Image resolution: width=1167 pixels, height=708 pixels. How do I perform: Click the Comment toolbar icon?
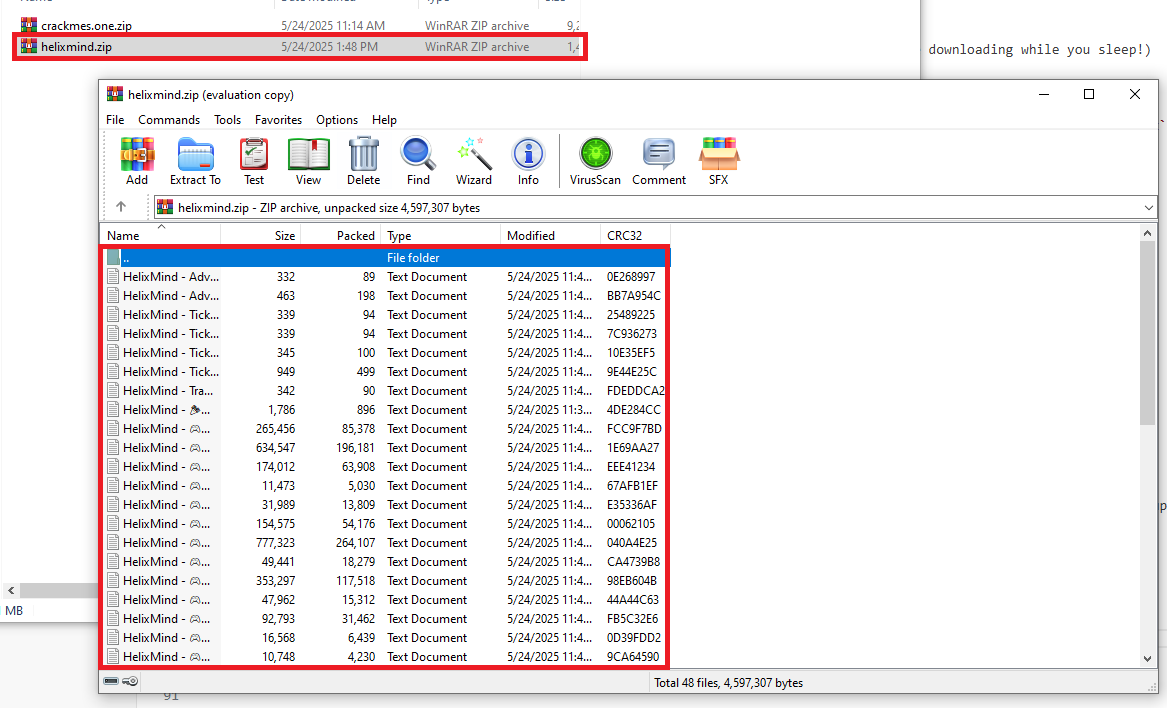pyautogui.click(x=659, y=161)
